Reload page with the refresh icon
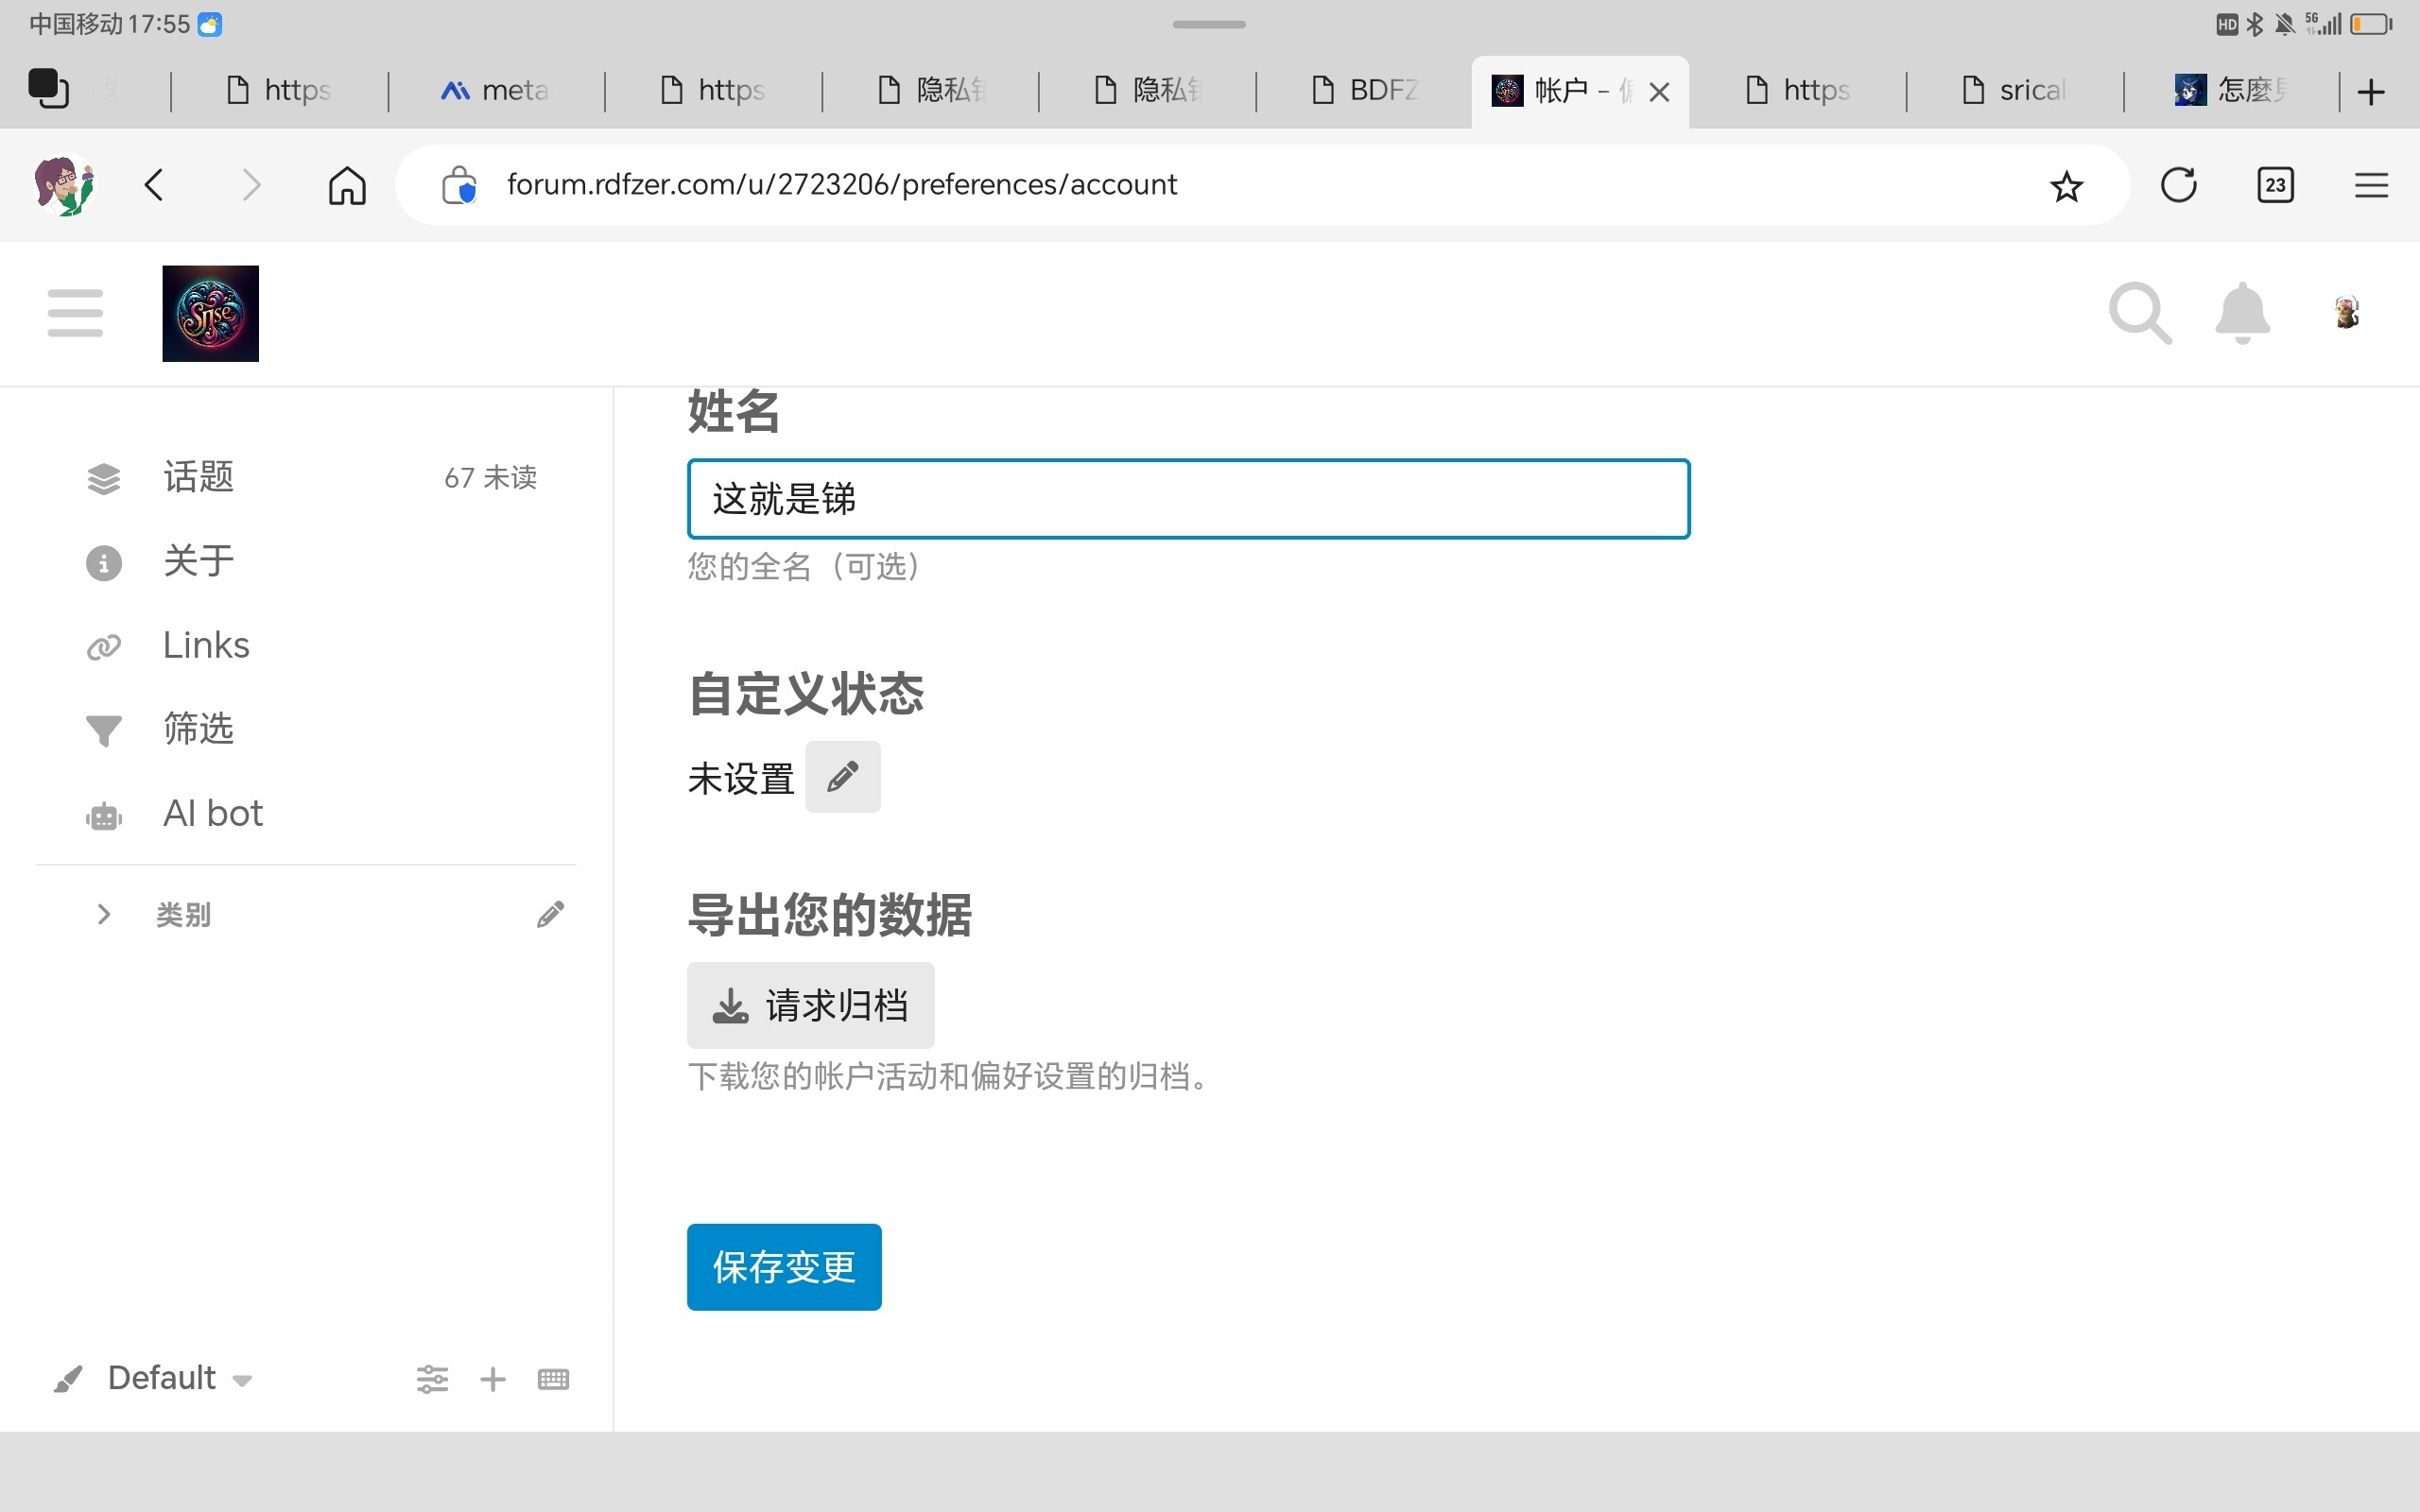The height and width of the screenshot is (1512, 2420). [2178, 186]
